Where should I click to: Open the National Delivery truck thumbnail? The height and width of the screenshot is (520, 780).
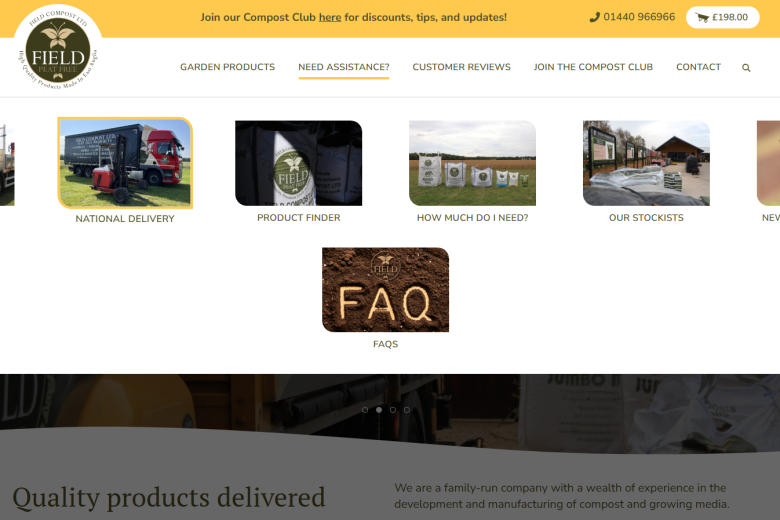(125, 163)
